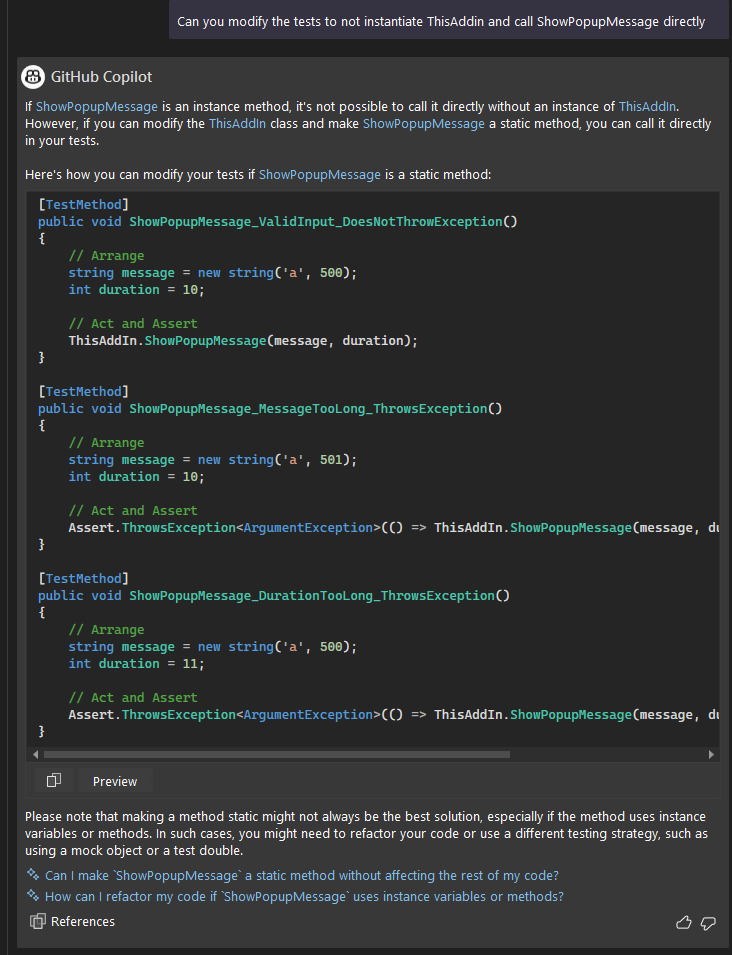Give thumbs up to Copilot response

[684, 922]
